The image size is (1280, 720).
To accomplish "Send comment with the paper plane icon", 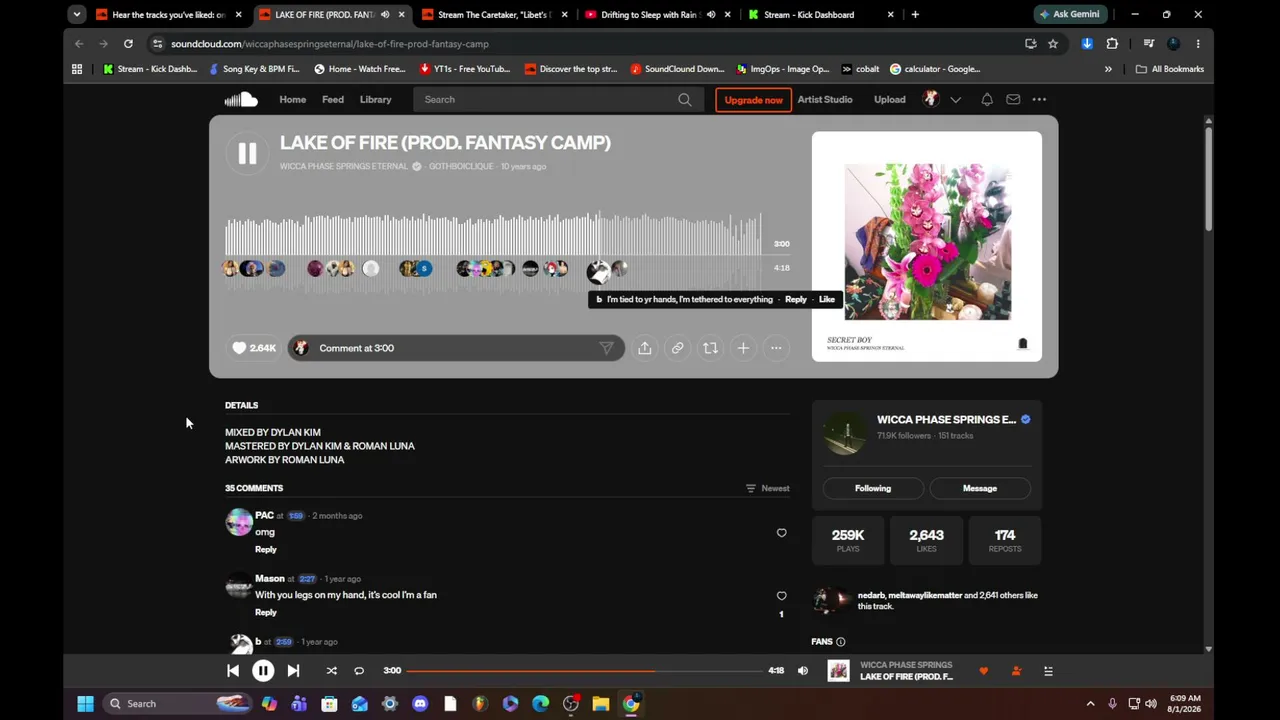I will pos(606,348).
